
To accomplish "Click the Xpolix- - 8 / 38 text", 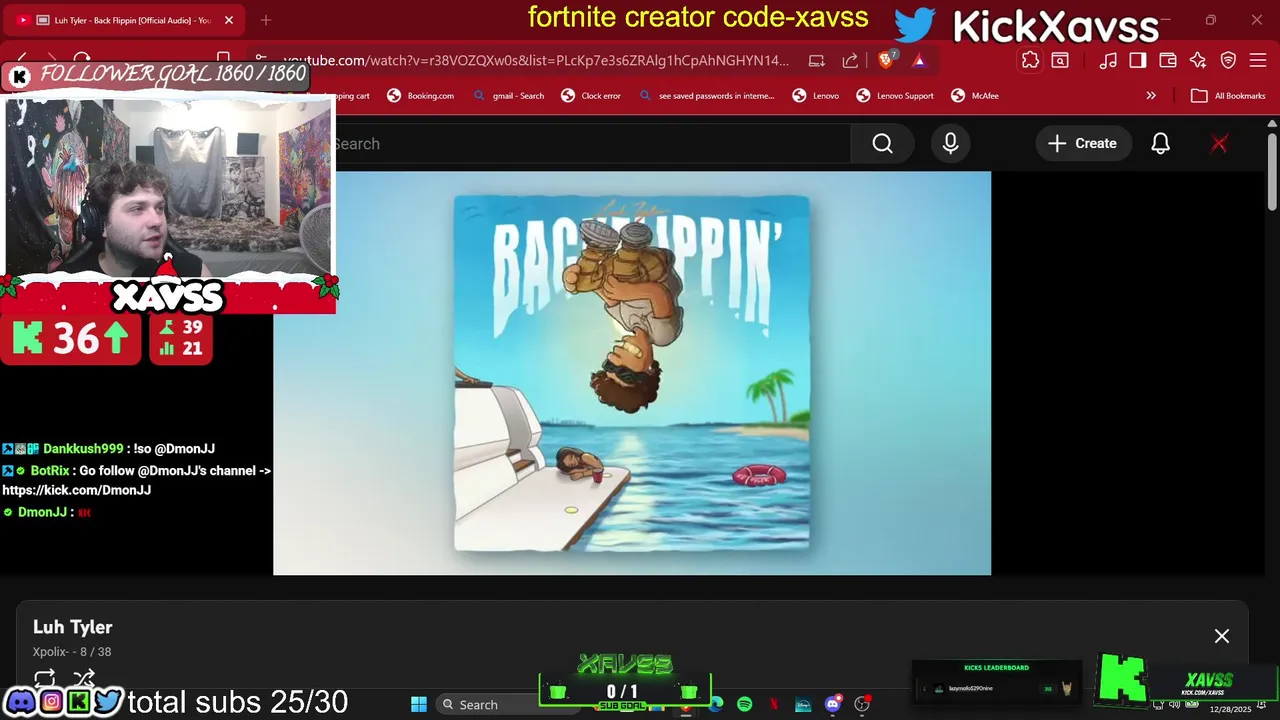I will coord(72,652).
